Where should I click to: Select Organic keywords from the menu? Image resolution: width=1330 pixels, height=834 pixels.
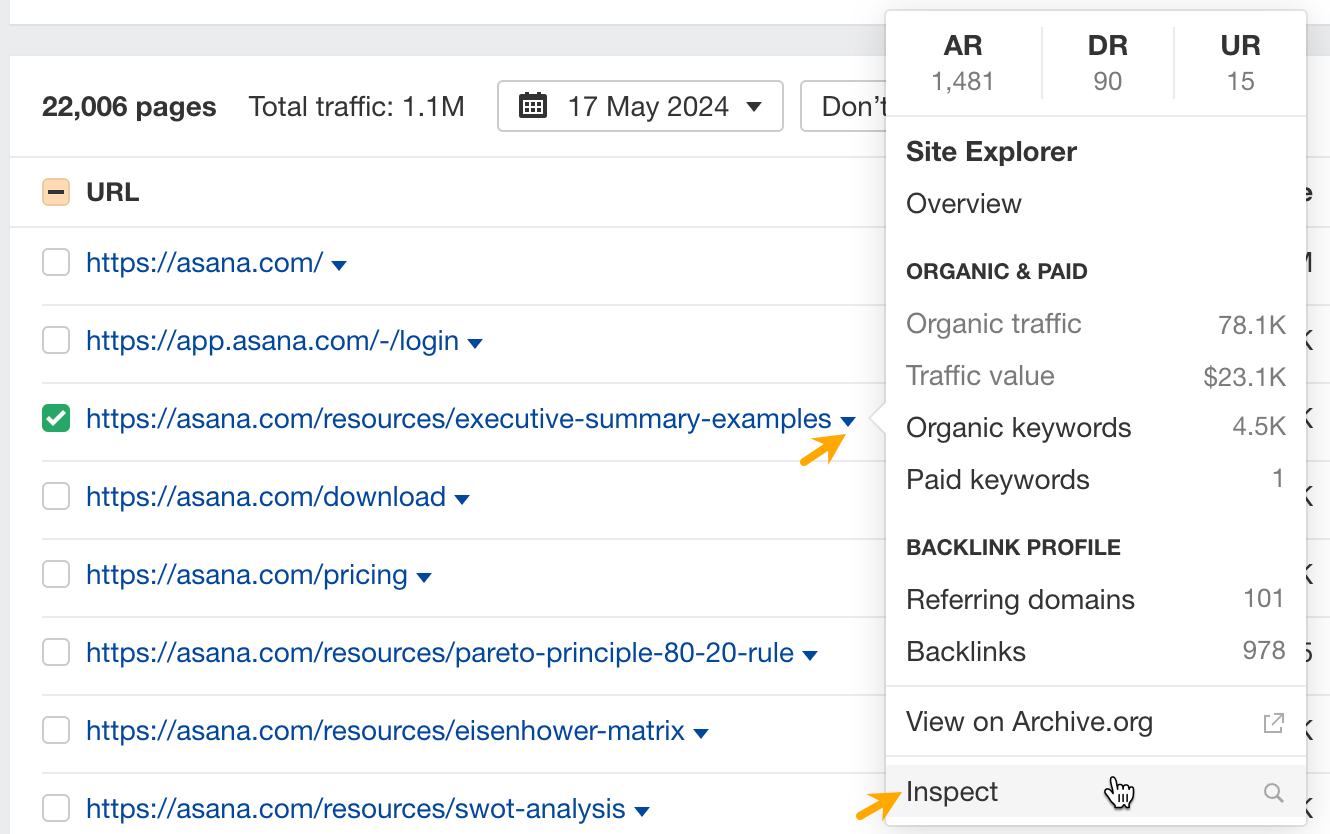point(1018,427)
